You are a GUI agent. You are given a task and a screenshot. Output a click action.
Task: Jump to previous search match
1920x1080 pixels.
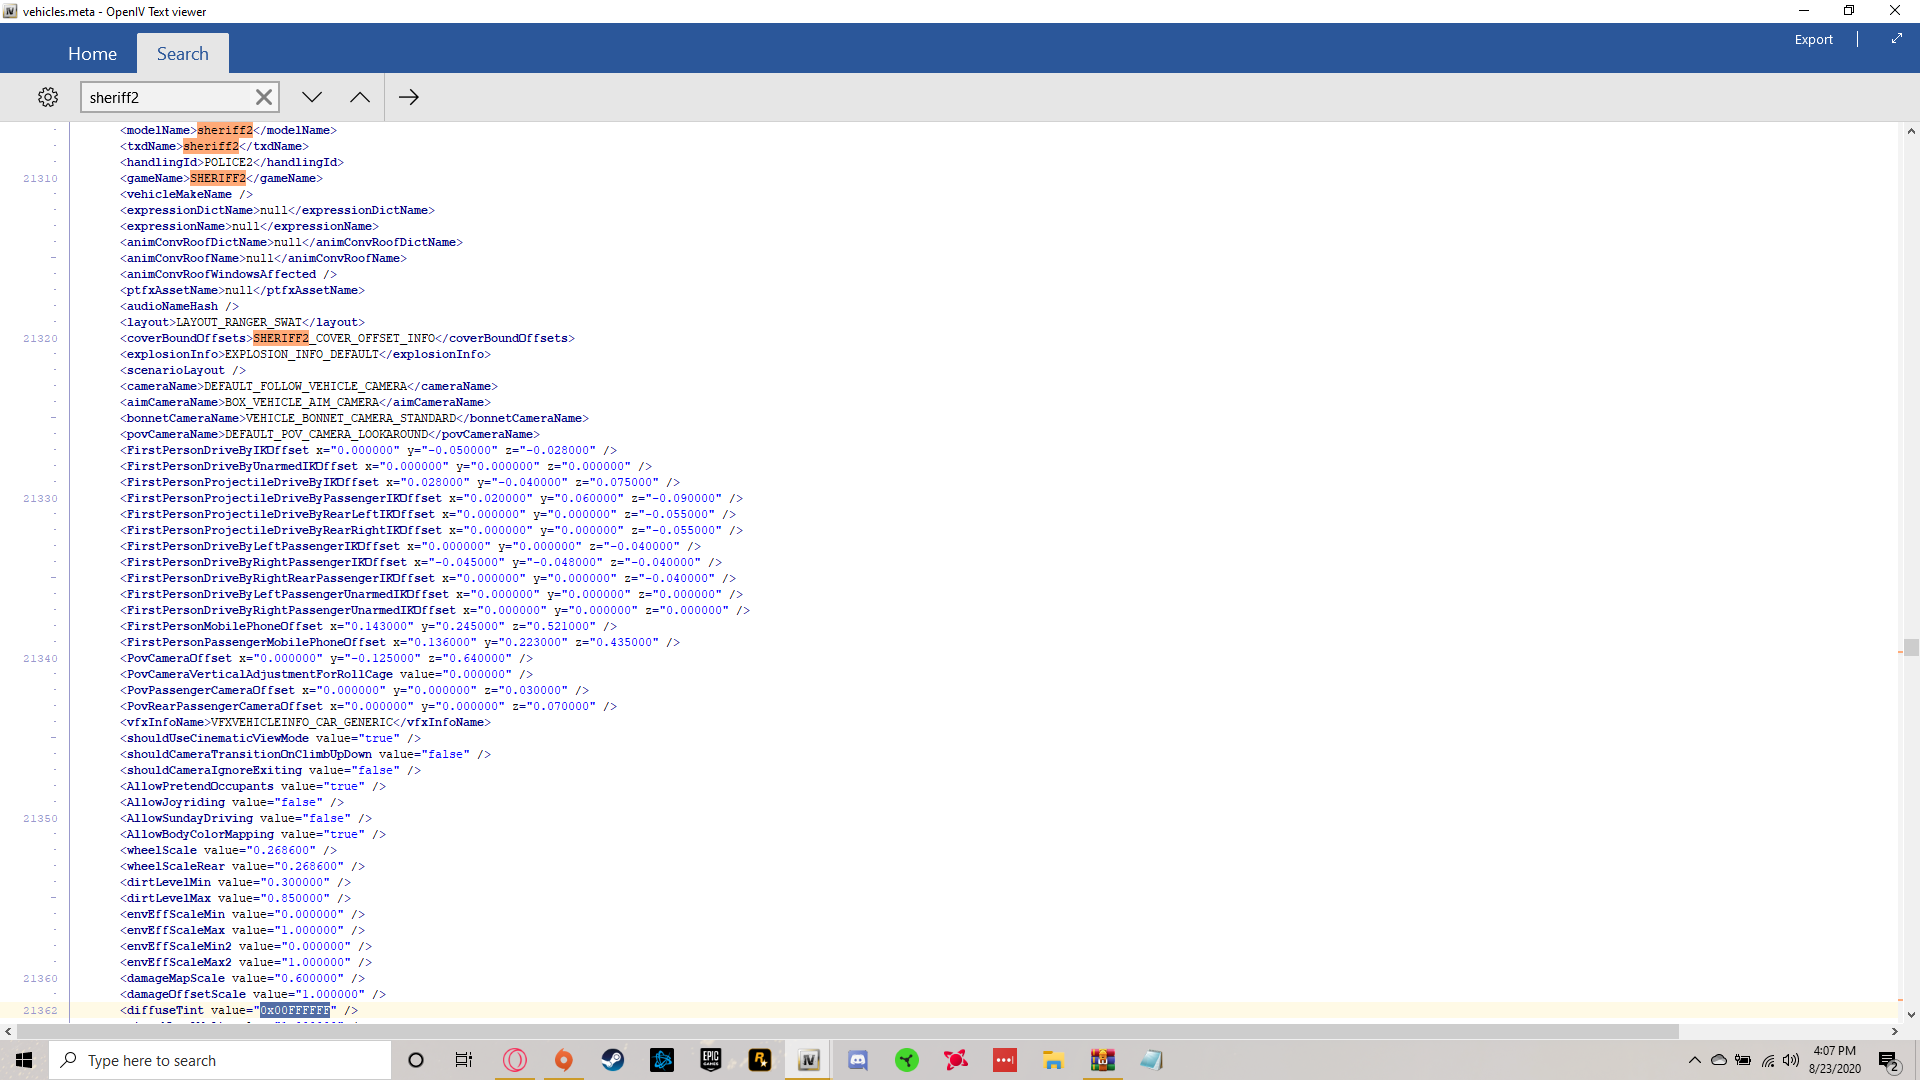click(360, 97)
